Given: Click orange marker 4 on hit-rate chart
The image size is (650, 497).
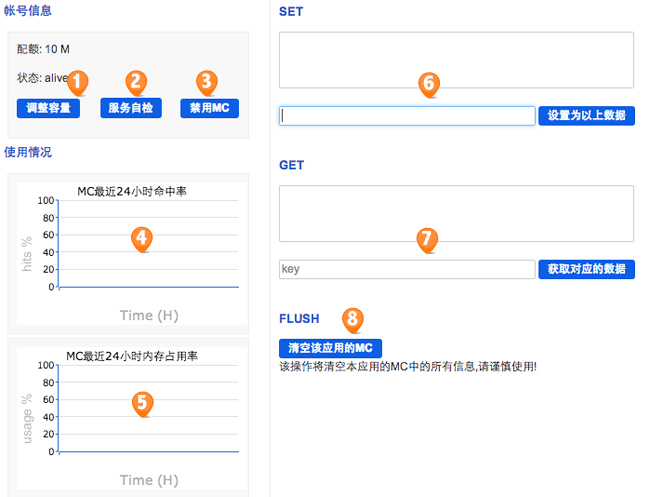Looking at the screenshot, I should click(x=142, y=238).
